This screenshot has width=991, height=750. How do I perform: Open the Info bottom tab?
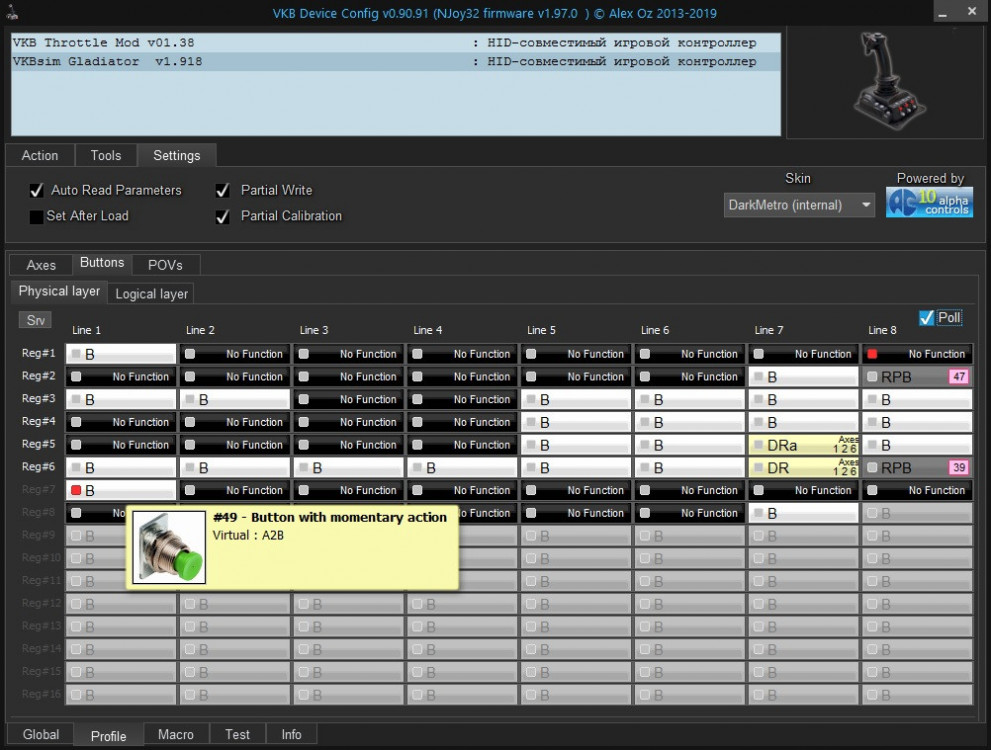click(x=291, y=734)
